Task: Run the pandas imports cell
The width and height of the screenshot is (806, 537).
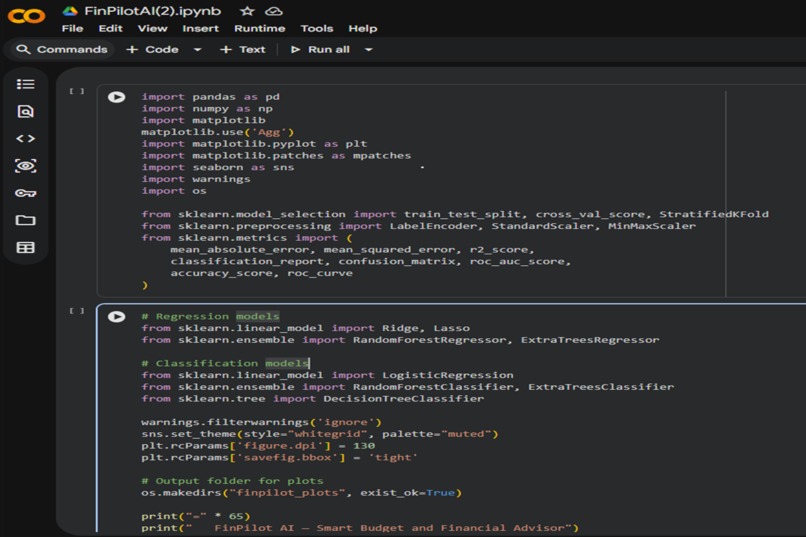Action: click(116, 97)
